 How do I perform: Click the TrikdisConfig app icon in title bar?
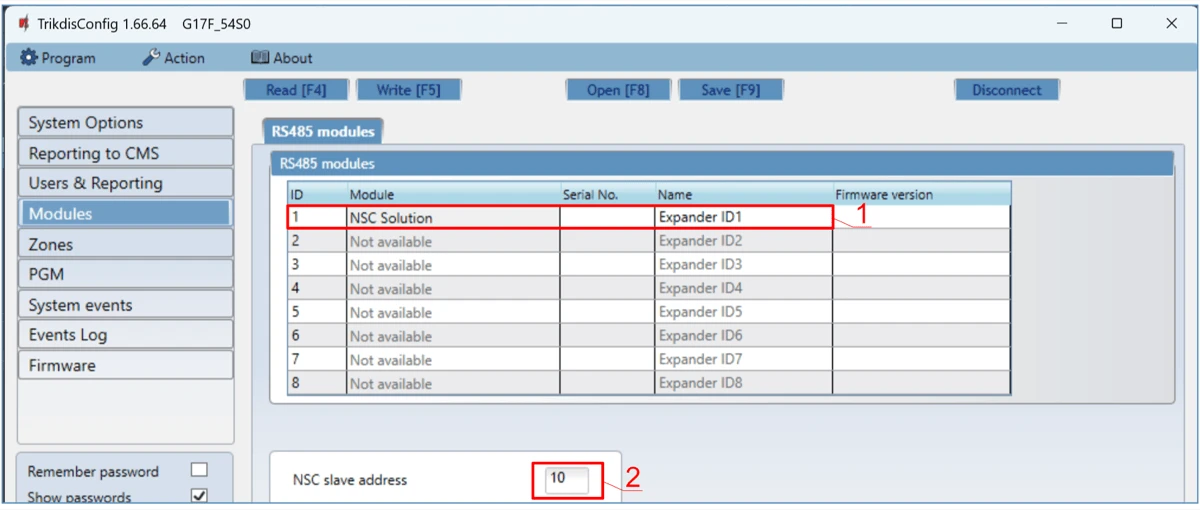coord(22,23)
